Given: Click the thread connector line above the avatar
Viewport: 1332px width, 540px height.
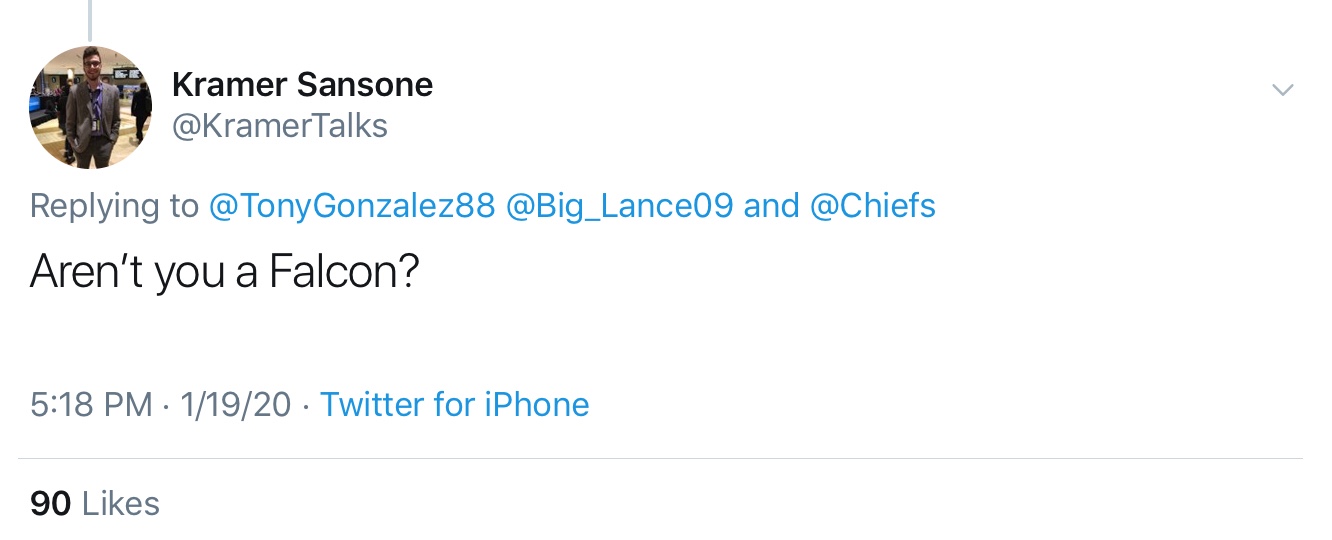Looking at the screenshot, I should (x=90, y=20).
